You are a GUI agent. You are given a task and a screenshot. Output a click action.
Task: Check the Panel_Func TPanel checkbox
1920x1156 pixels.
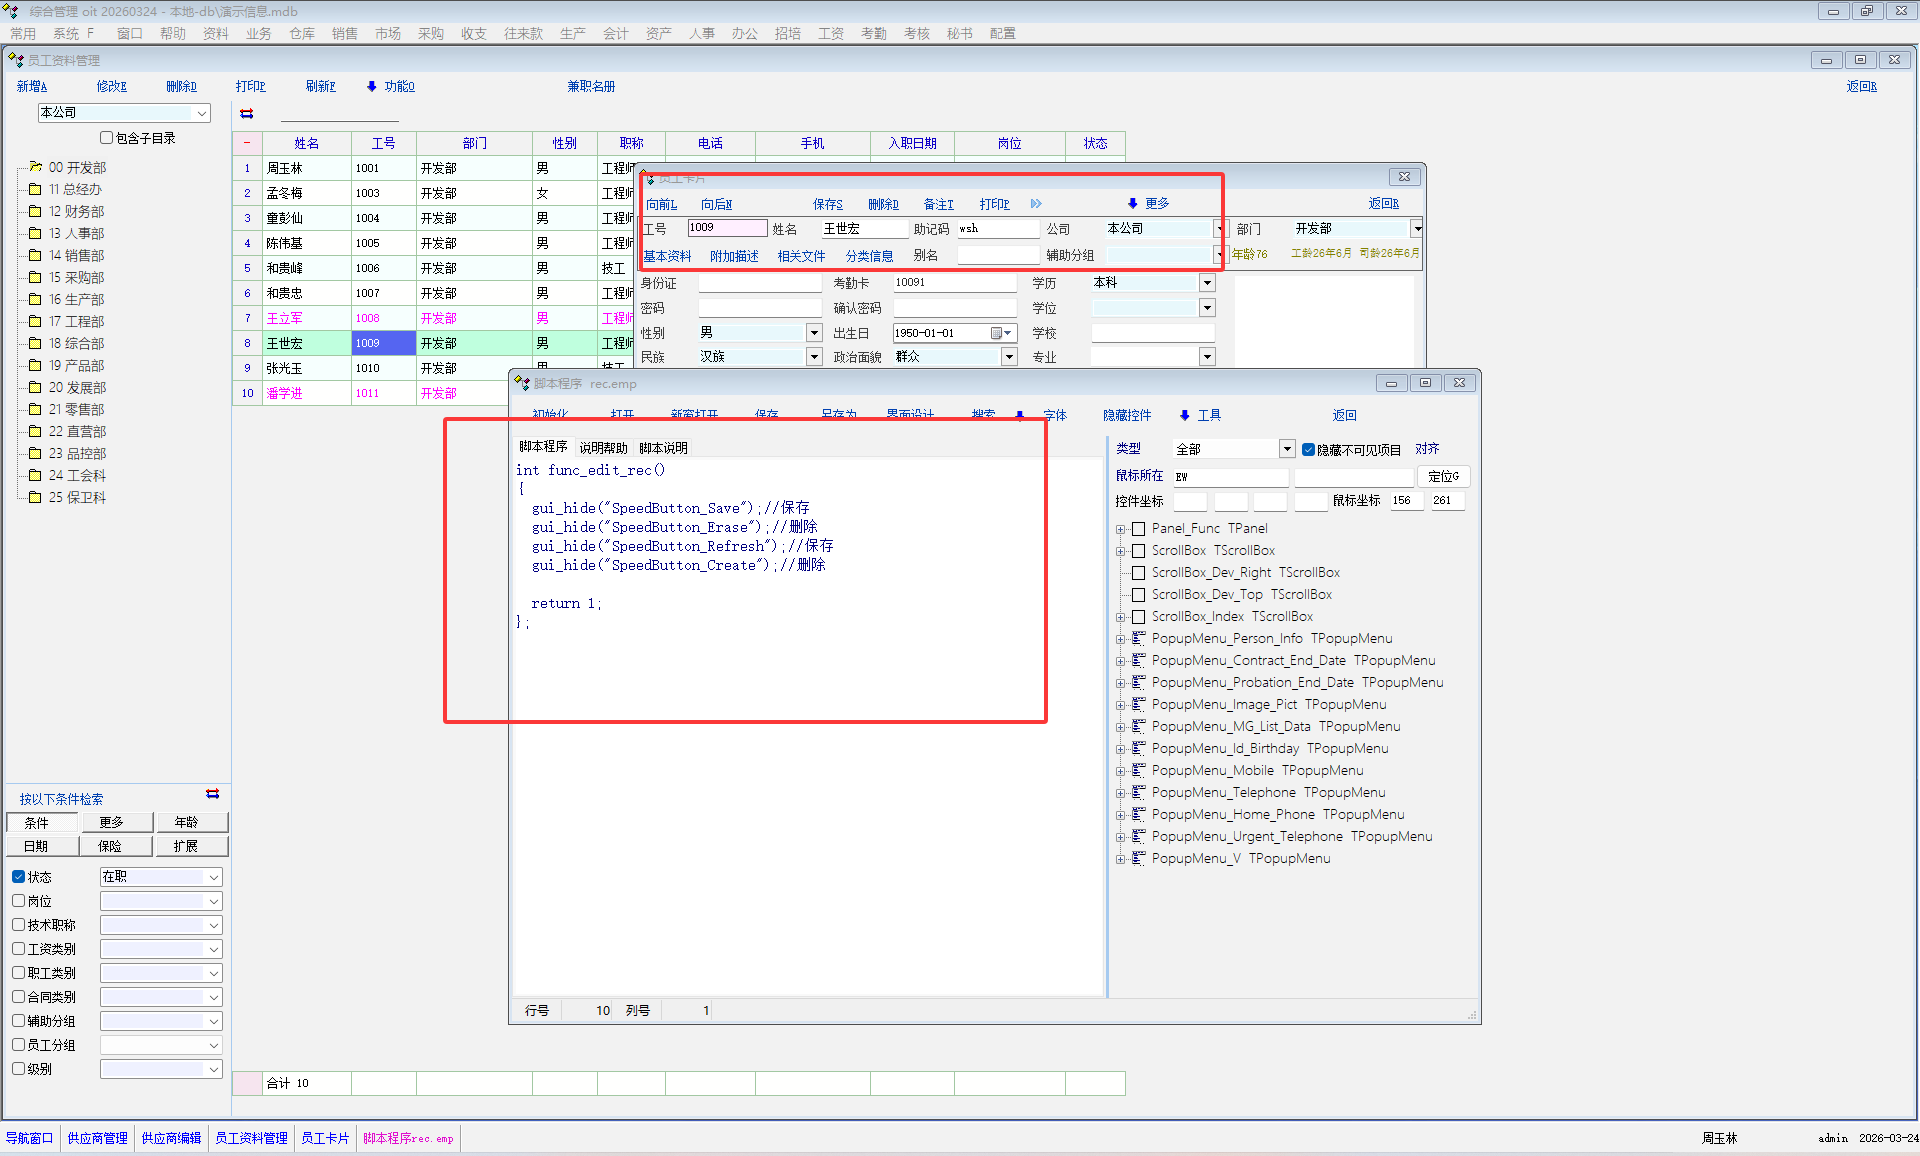1138,528
